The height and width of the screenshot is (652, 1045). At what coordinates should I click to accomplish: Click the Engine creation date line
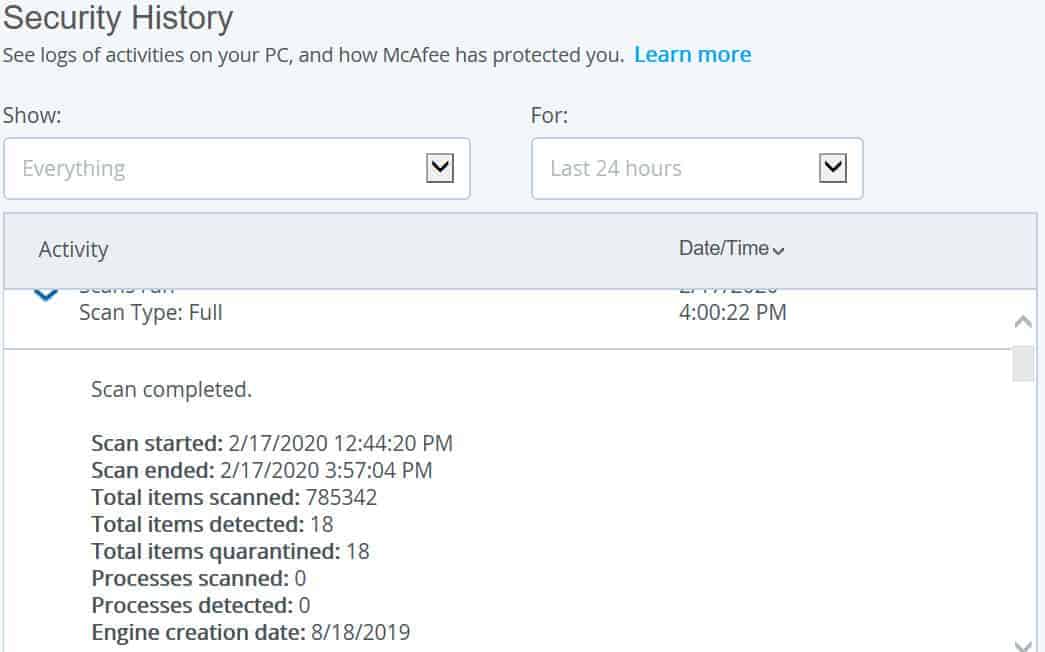251,632
